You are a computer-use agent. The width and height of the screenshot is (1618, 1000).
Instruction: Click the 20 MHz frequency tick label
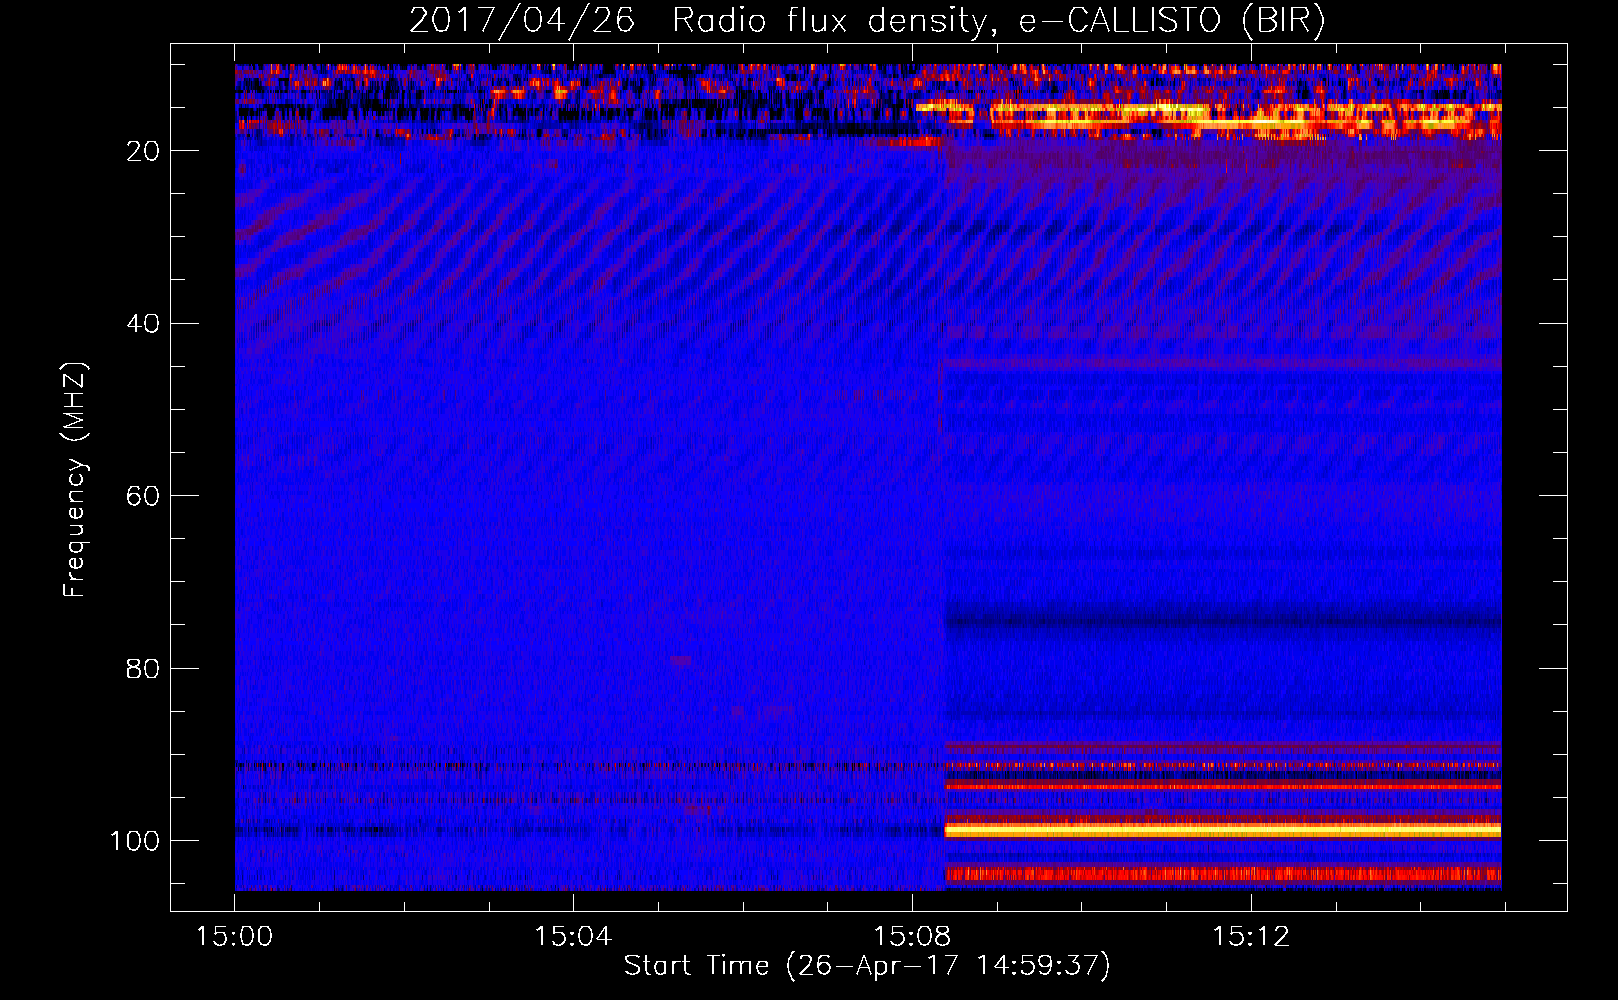(x=144, y=151)
